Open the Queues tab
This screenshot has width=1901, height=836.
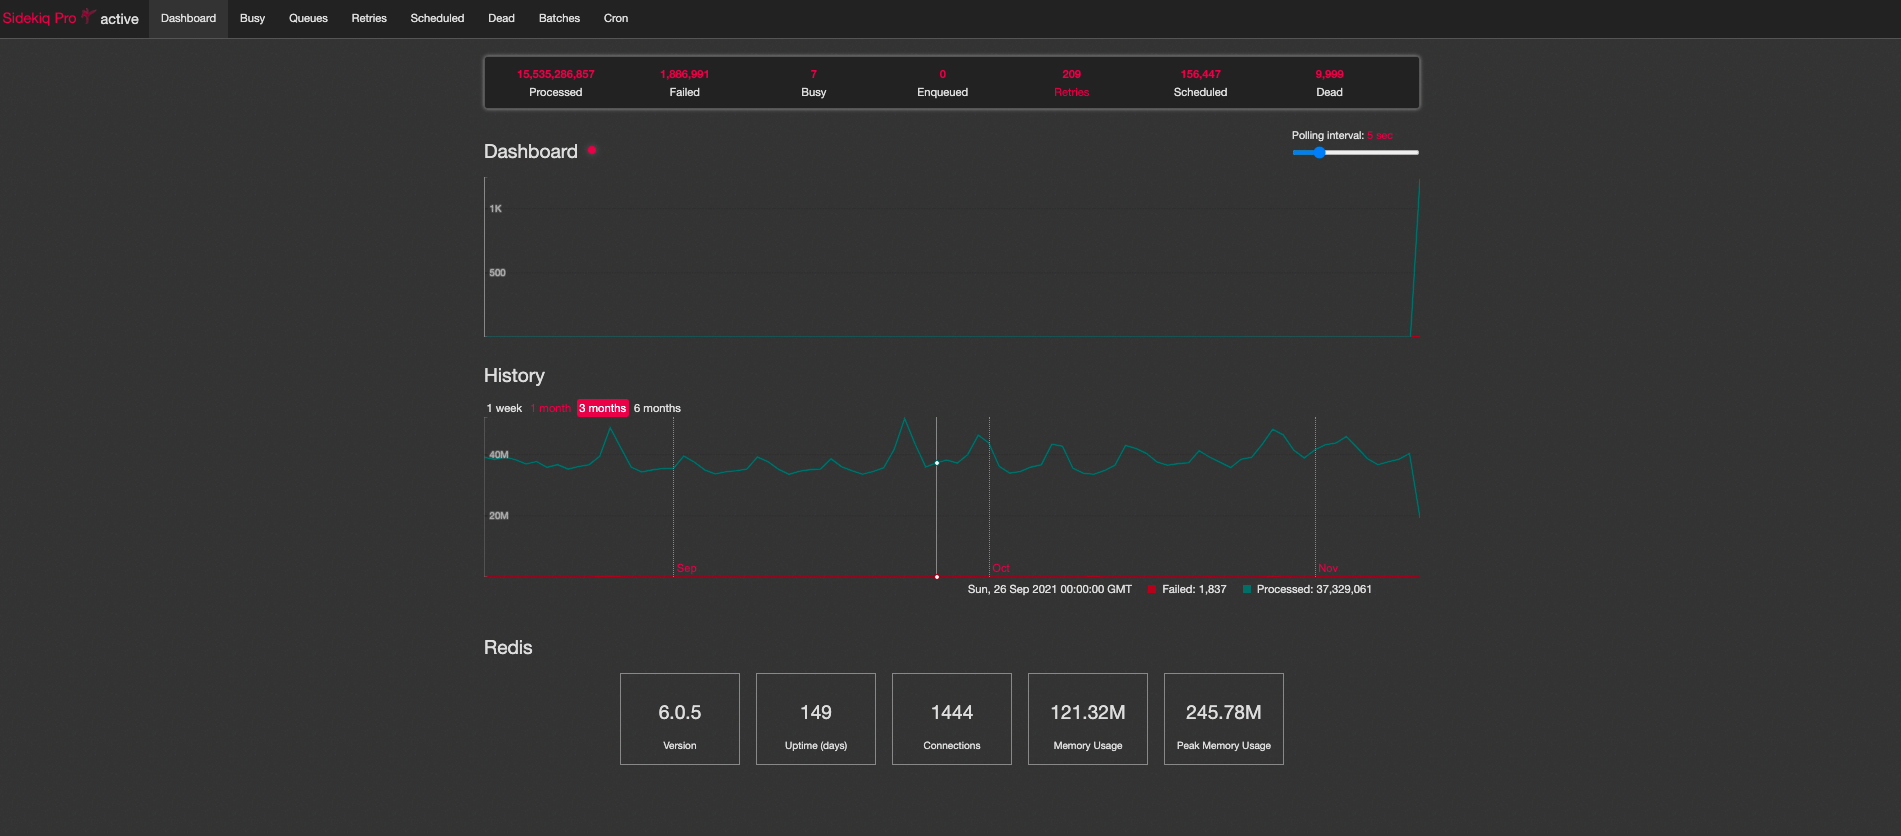click(308, 18)
